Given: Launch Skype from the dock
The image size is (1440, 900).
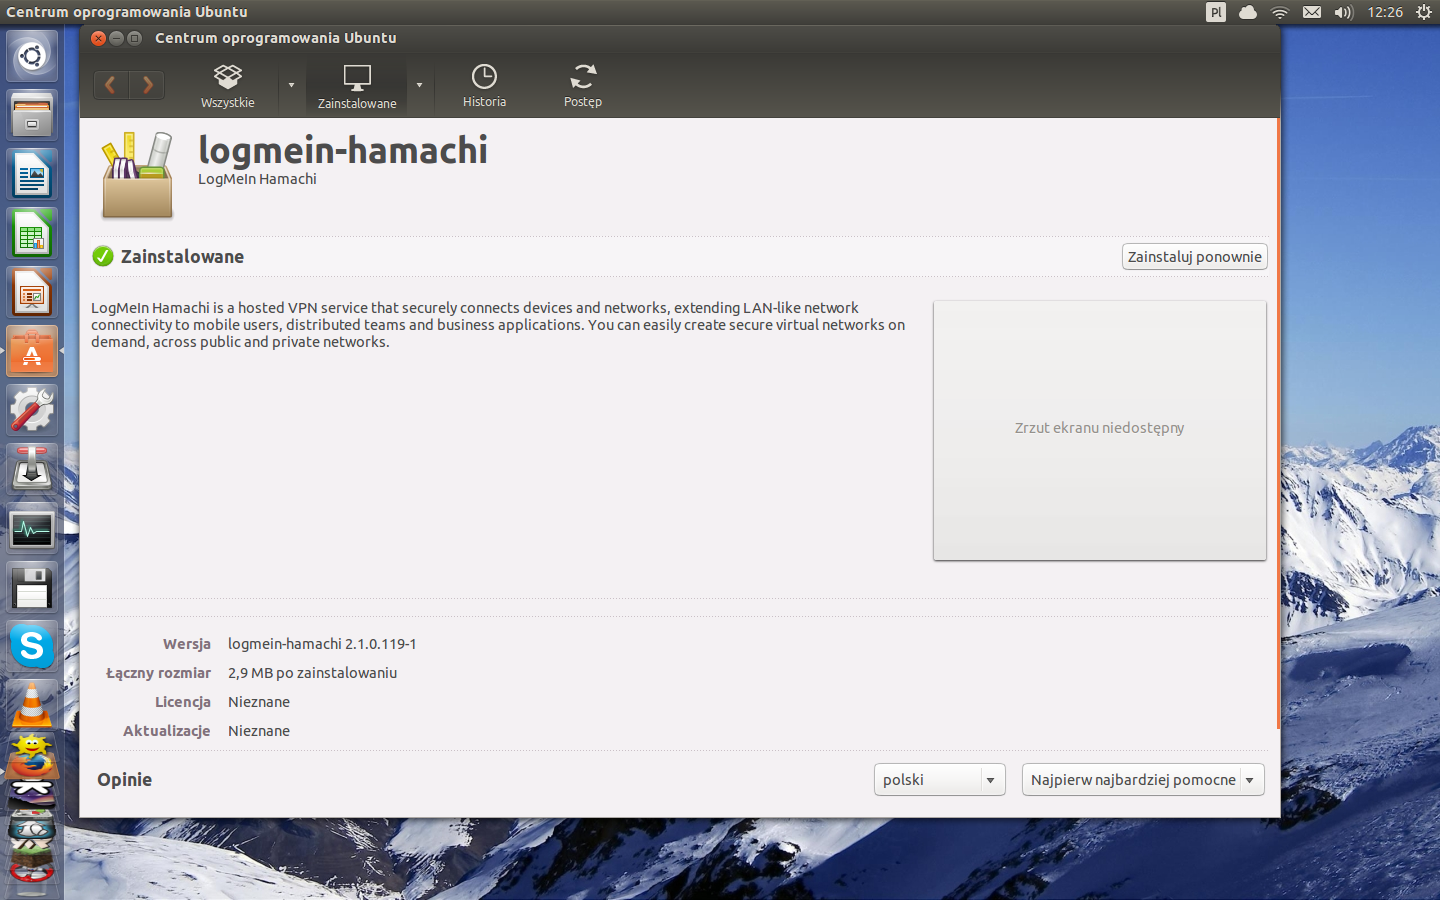Looking at the screenshot, I should click(x=31, y=647).
